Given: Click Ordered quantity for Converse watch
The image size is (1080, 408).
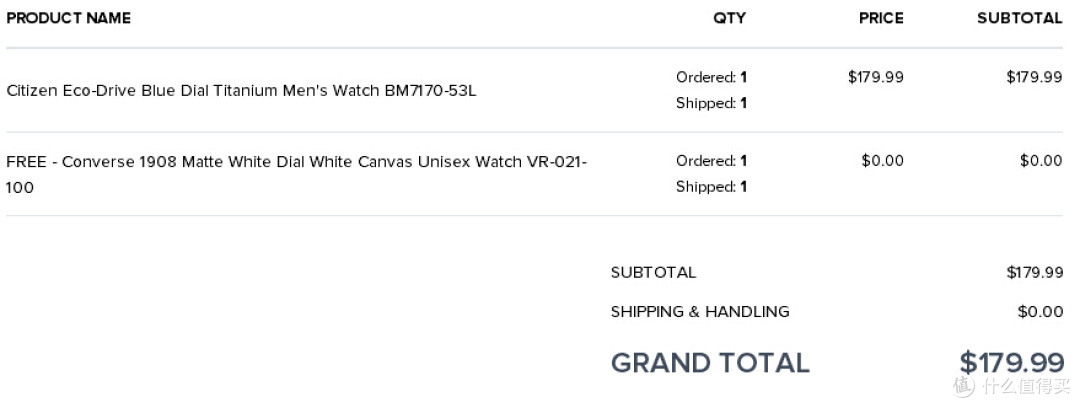Looking at the screenshot, I should coord(712,161).
